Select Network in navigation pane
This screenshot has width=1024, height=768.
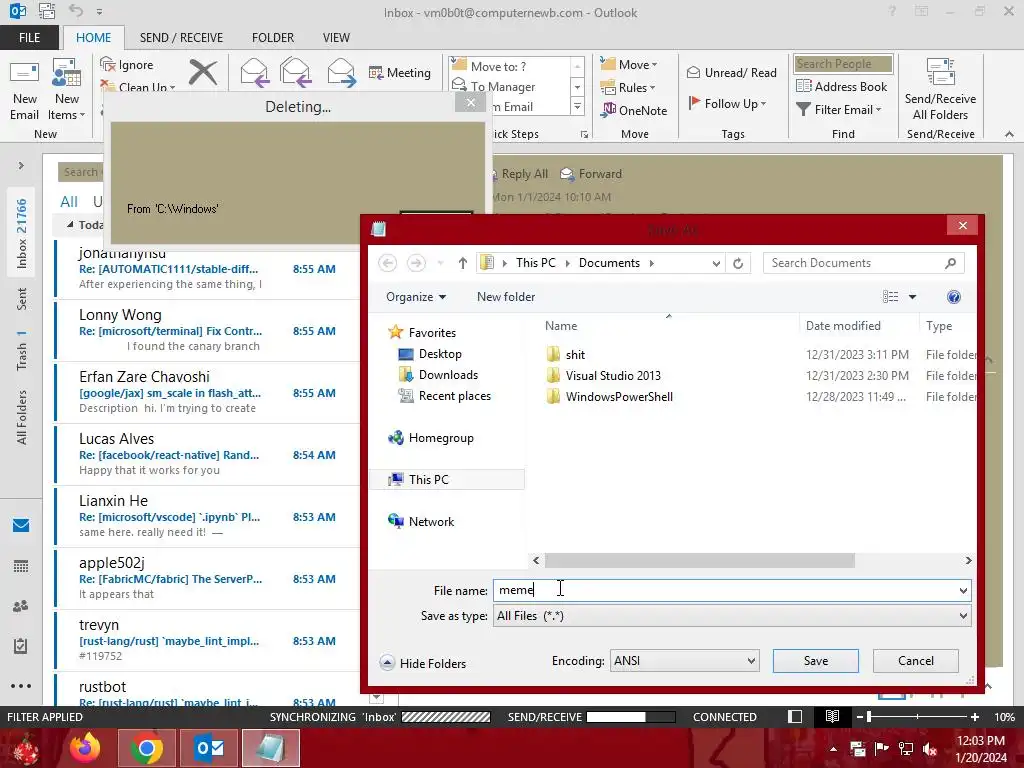pos(421,521)
